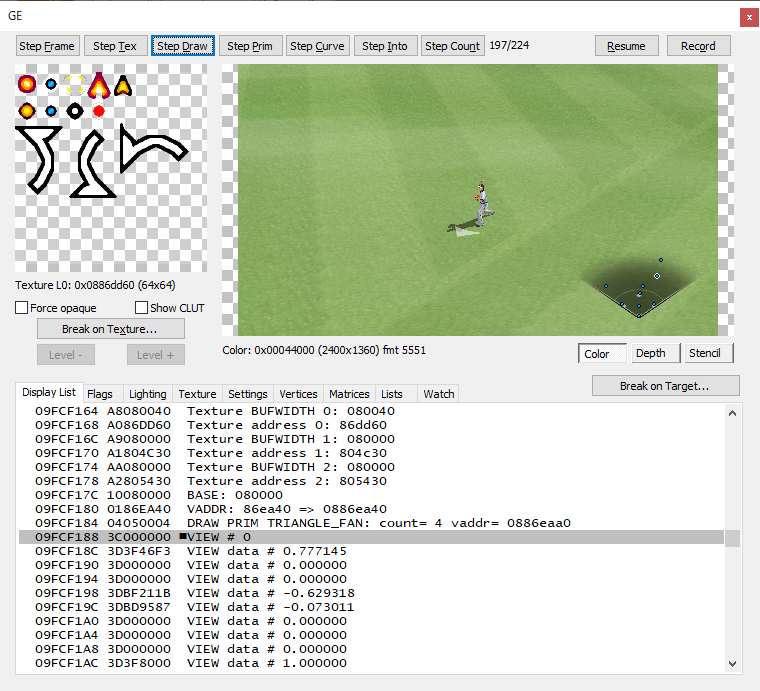Viewport: 760px width, 691px height.
Task: Open the Texture tab
Action: [x=197, y=394]
